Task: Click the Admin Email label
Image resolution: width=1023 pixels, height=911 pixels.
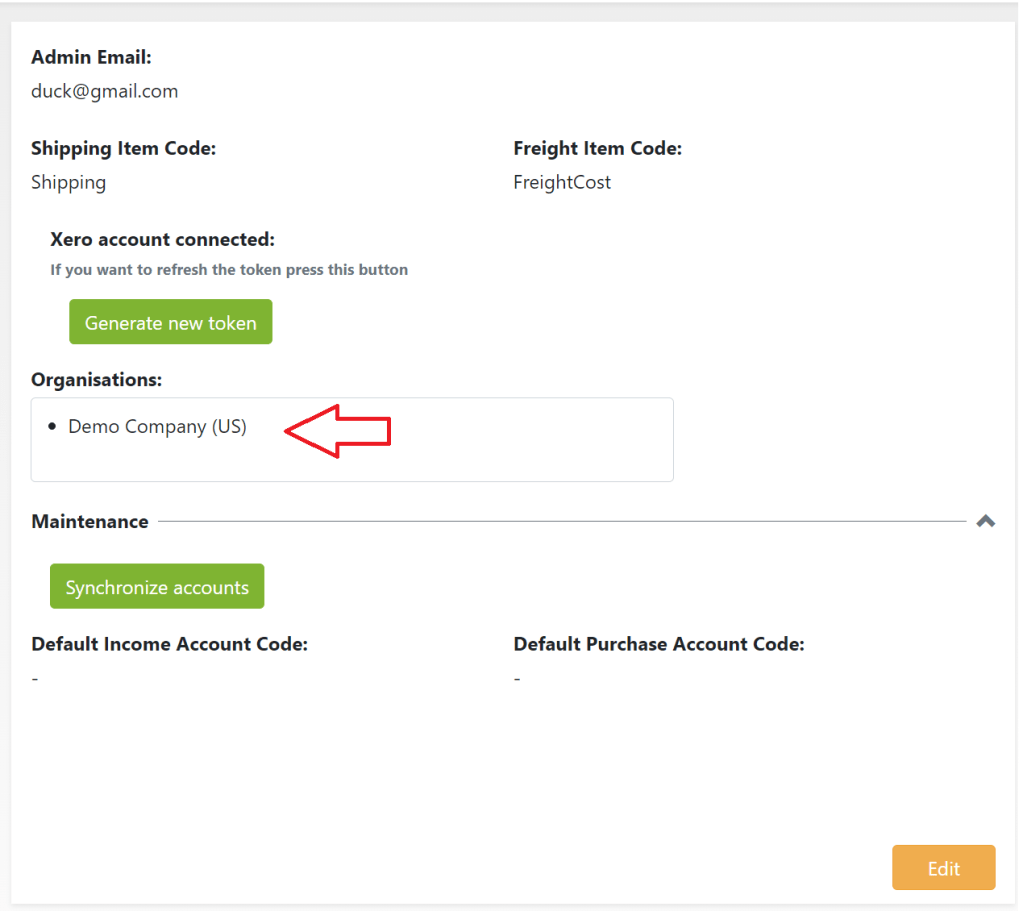Action: point(91,58)
